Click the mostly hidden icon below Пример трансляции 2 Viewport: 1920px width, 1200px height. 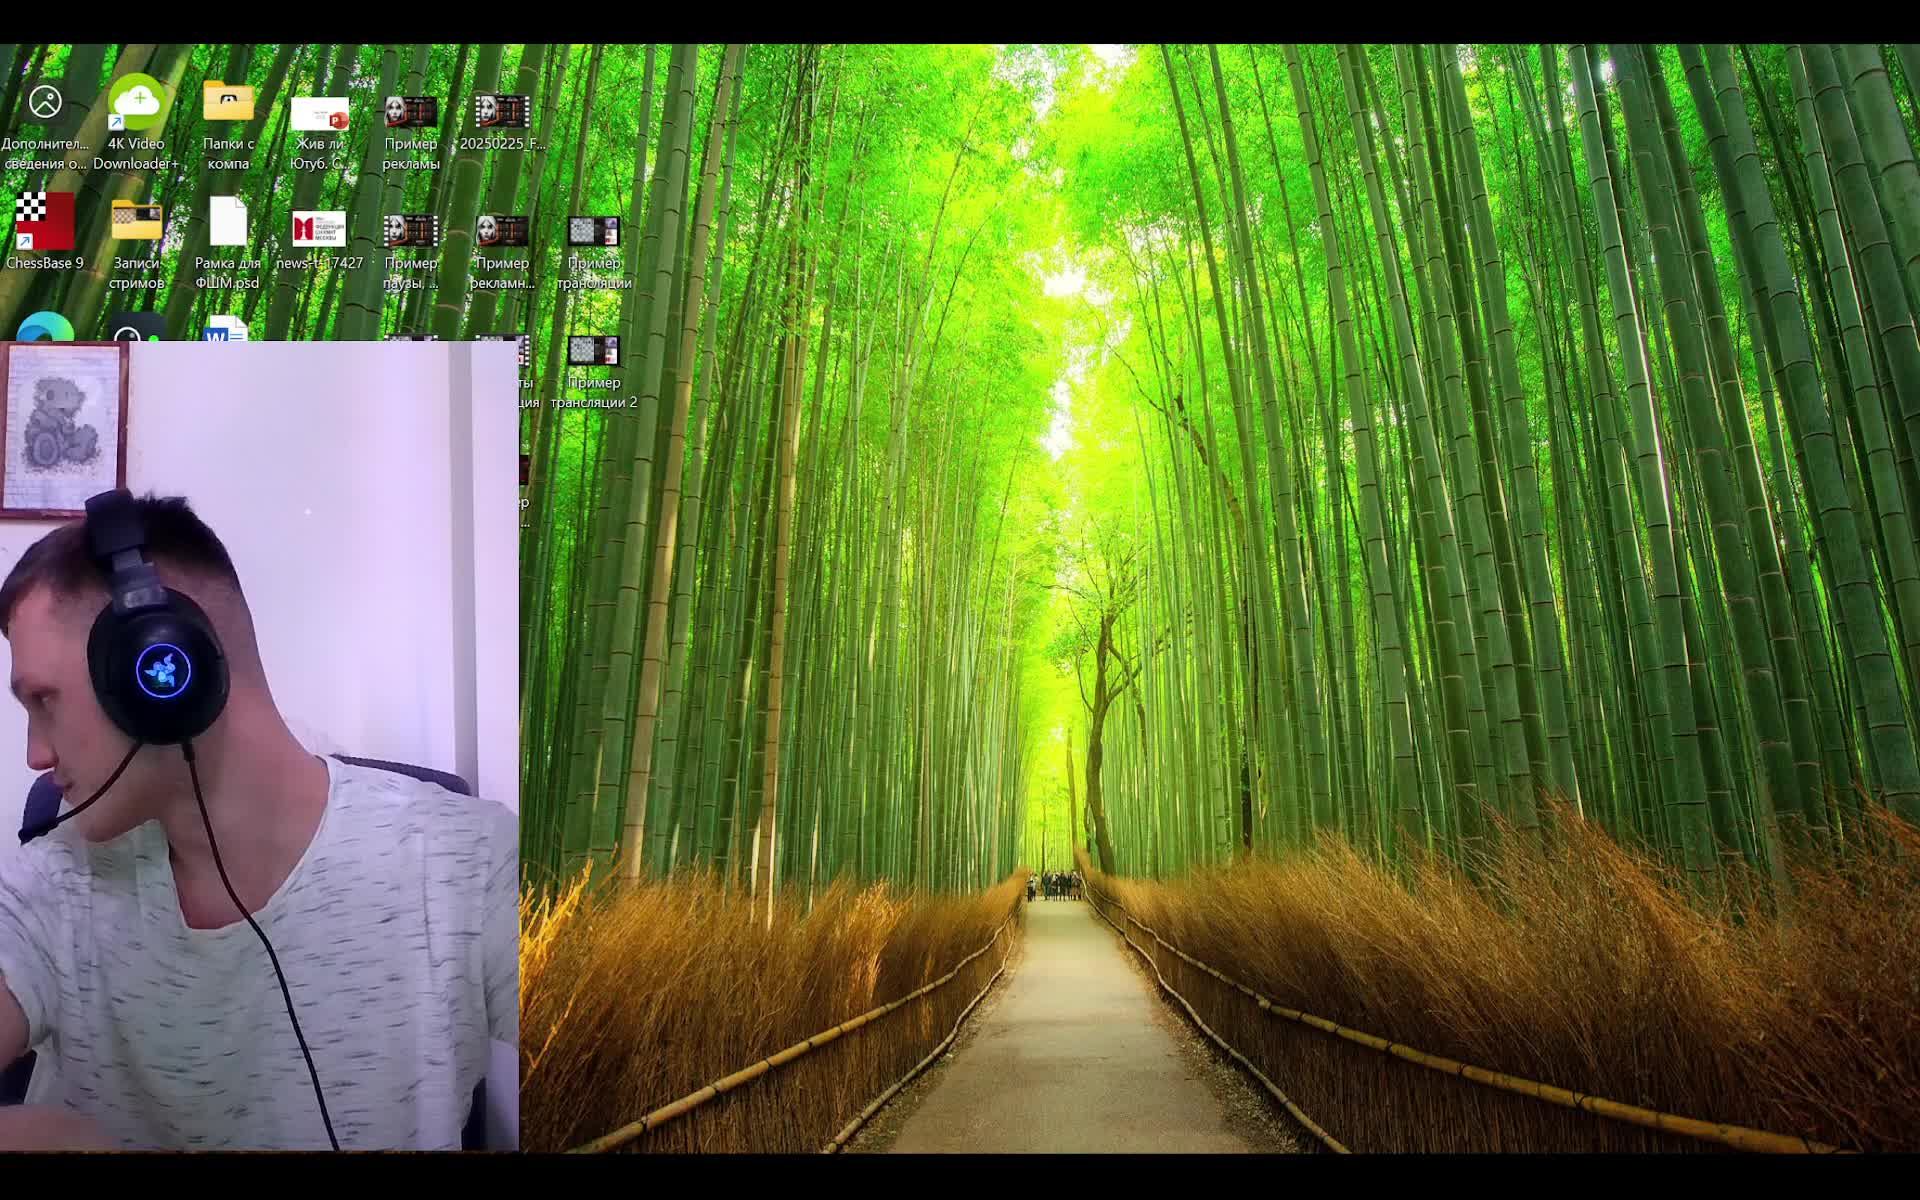(524, 470)
